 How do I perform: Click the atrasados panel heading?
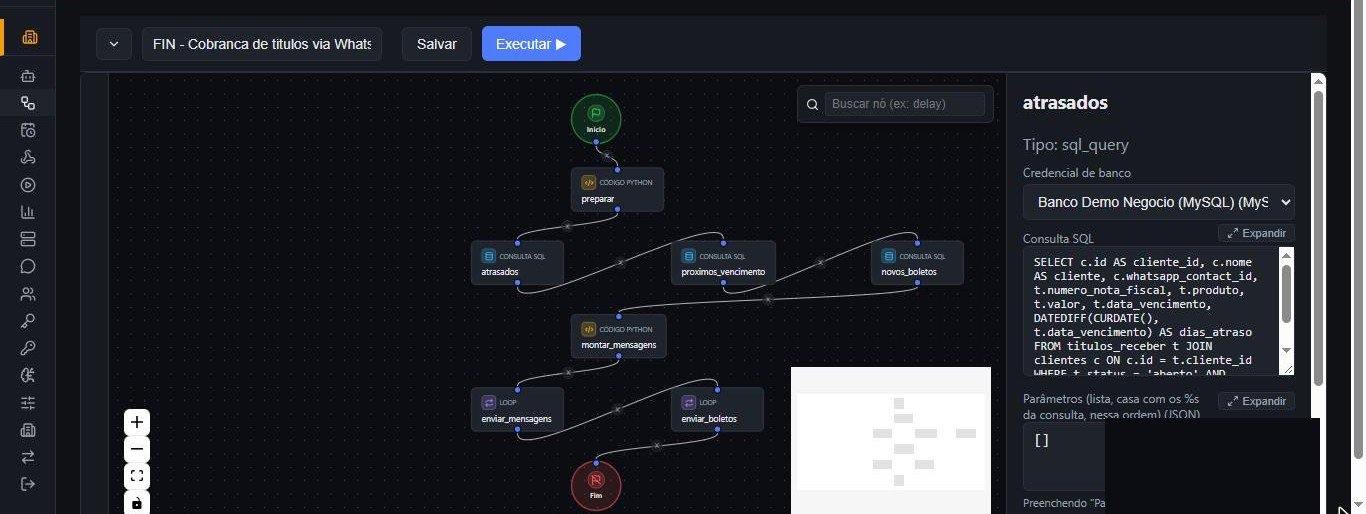[1065, 102]
